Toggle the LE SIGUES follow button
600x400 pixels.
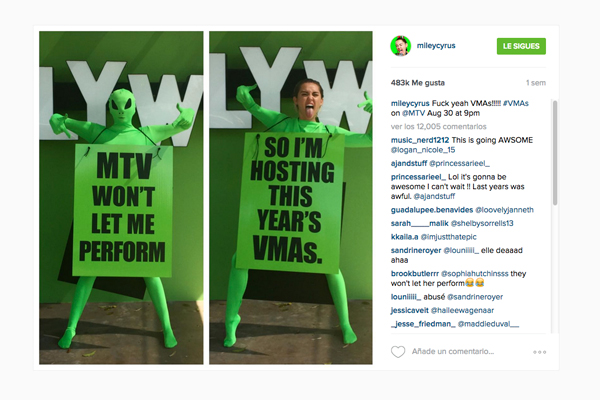click(x=521, y=46)
